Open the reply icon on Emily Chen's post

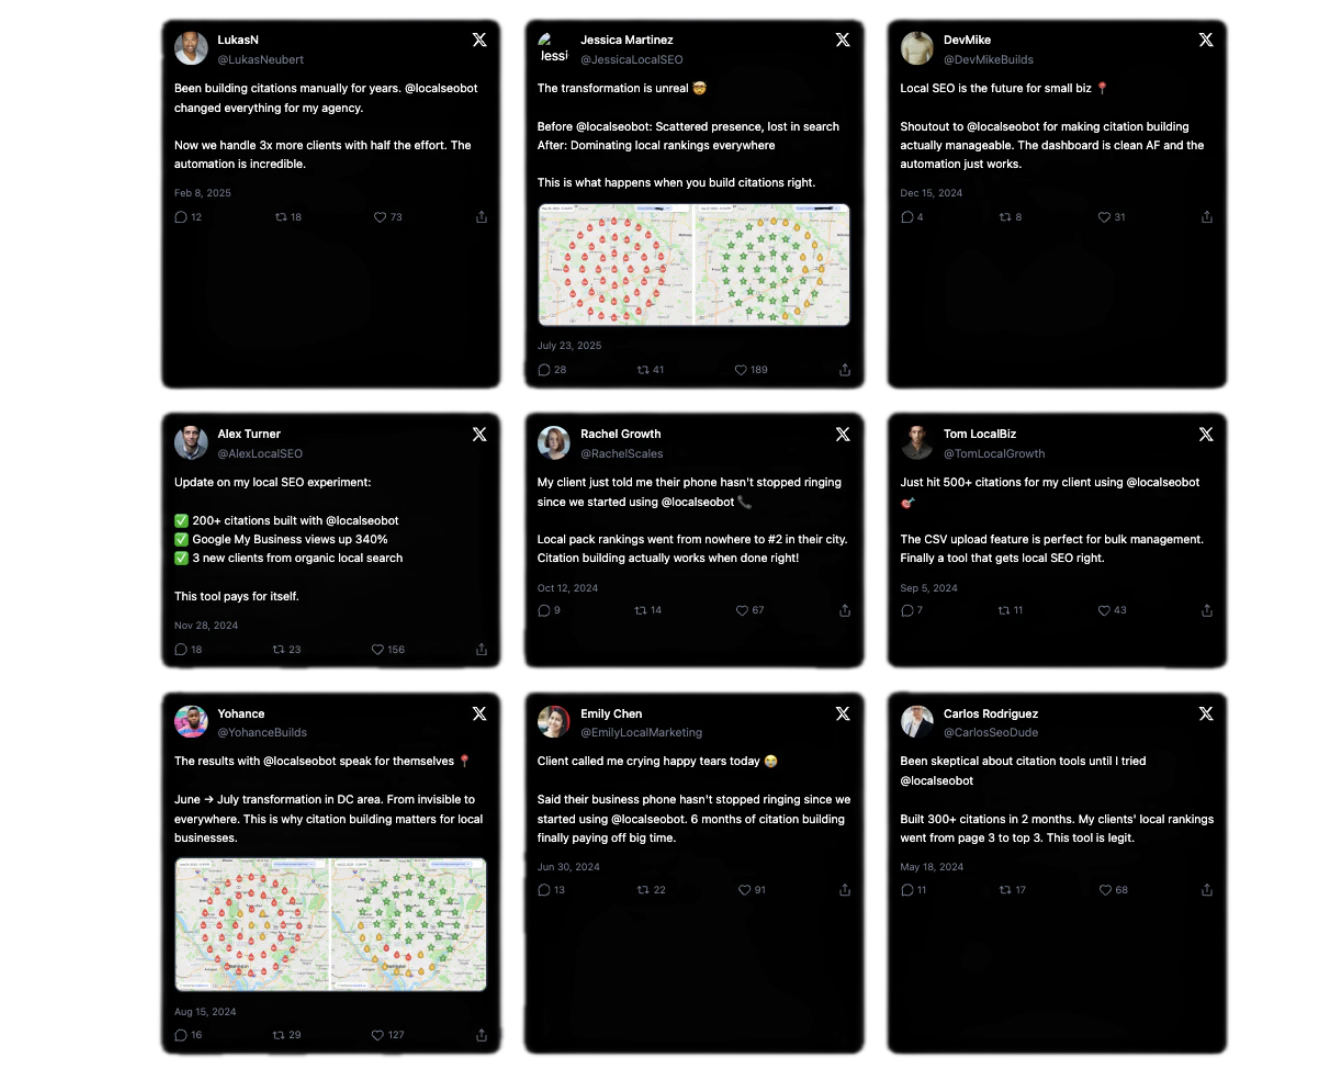click(544, 889)
